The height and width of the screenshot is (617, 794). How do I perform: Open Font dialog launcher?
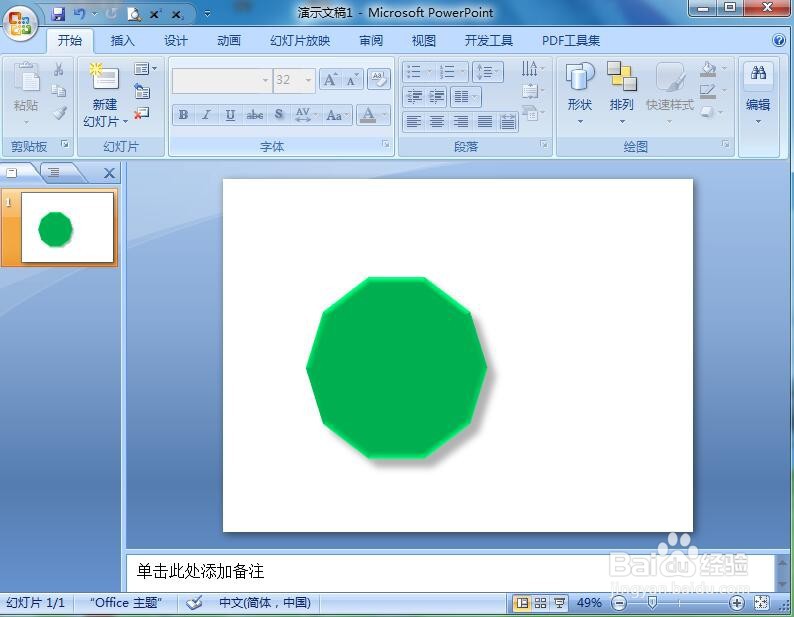[x=386, y=145]
